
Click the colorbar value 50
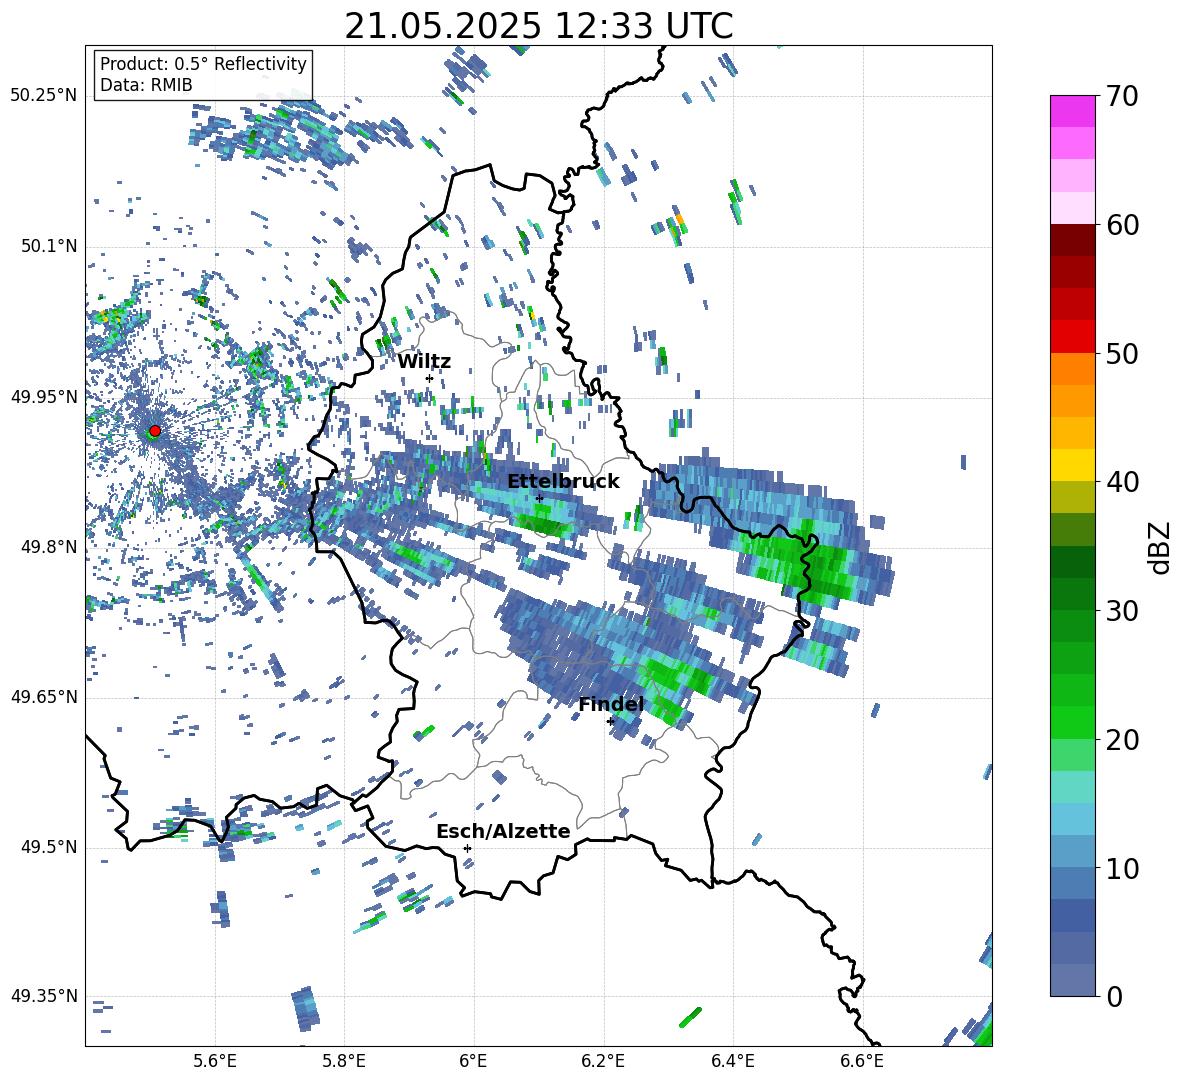pos(1122,353)
